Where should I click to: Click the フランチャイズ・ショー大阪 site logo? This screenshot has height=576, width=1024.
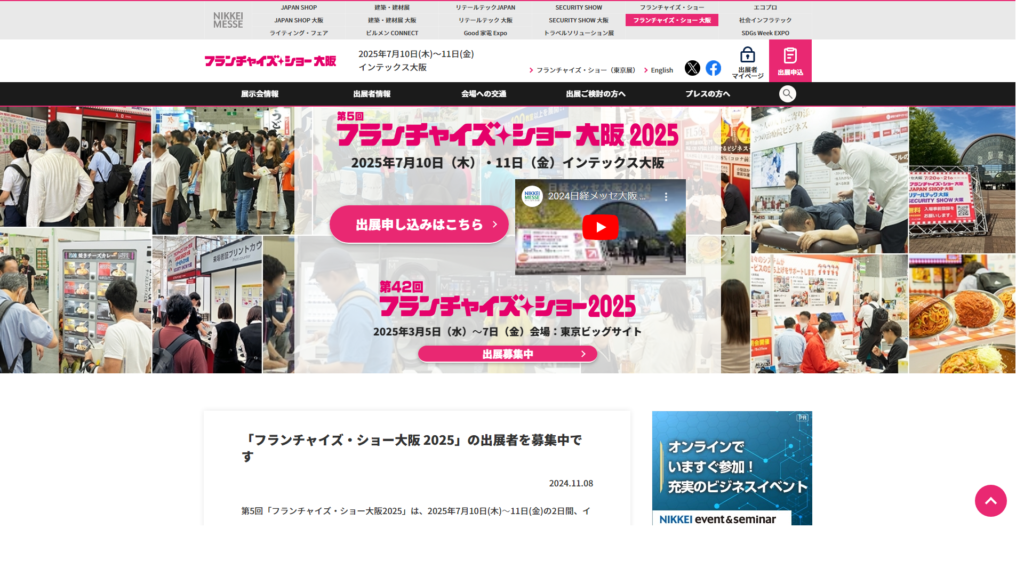coord(270,61)
